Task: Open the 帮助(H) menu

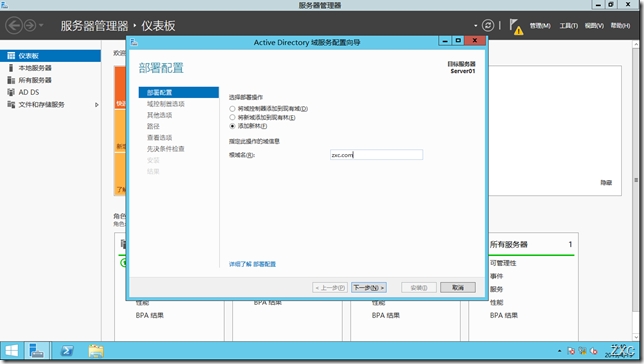Action: point(620,25)
